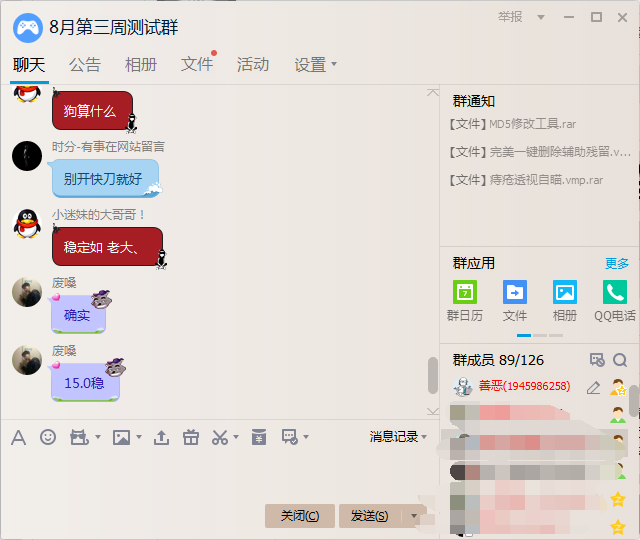The height and width of the screenshot is (540, 640).
Task: Open the emoji smiley picker
Action: point(47,437)
